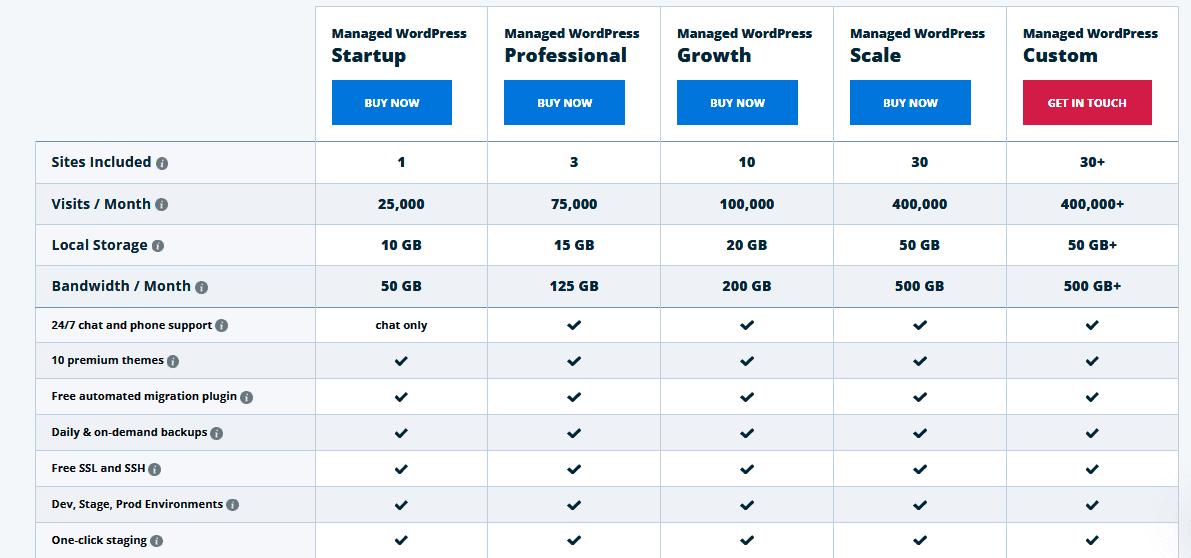Click the Managed WordPress Growth heading
This screenshot has height=558, width=1191.
(x=744, y=46)
